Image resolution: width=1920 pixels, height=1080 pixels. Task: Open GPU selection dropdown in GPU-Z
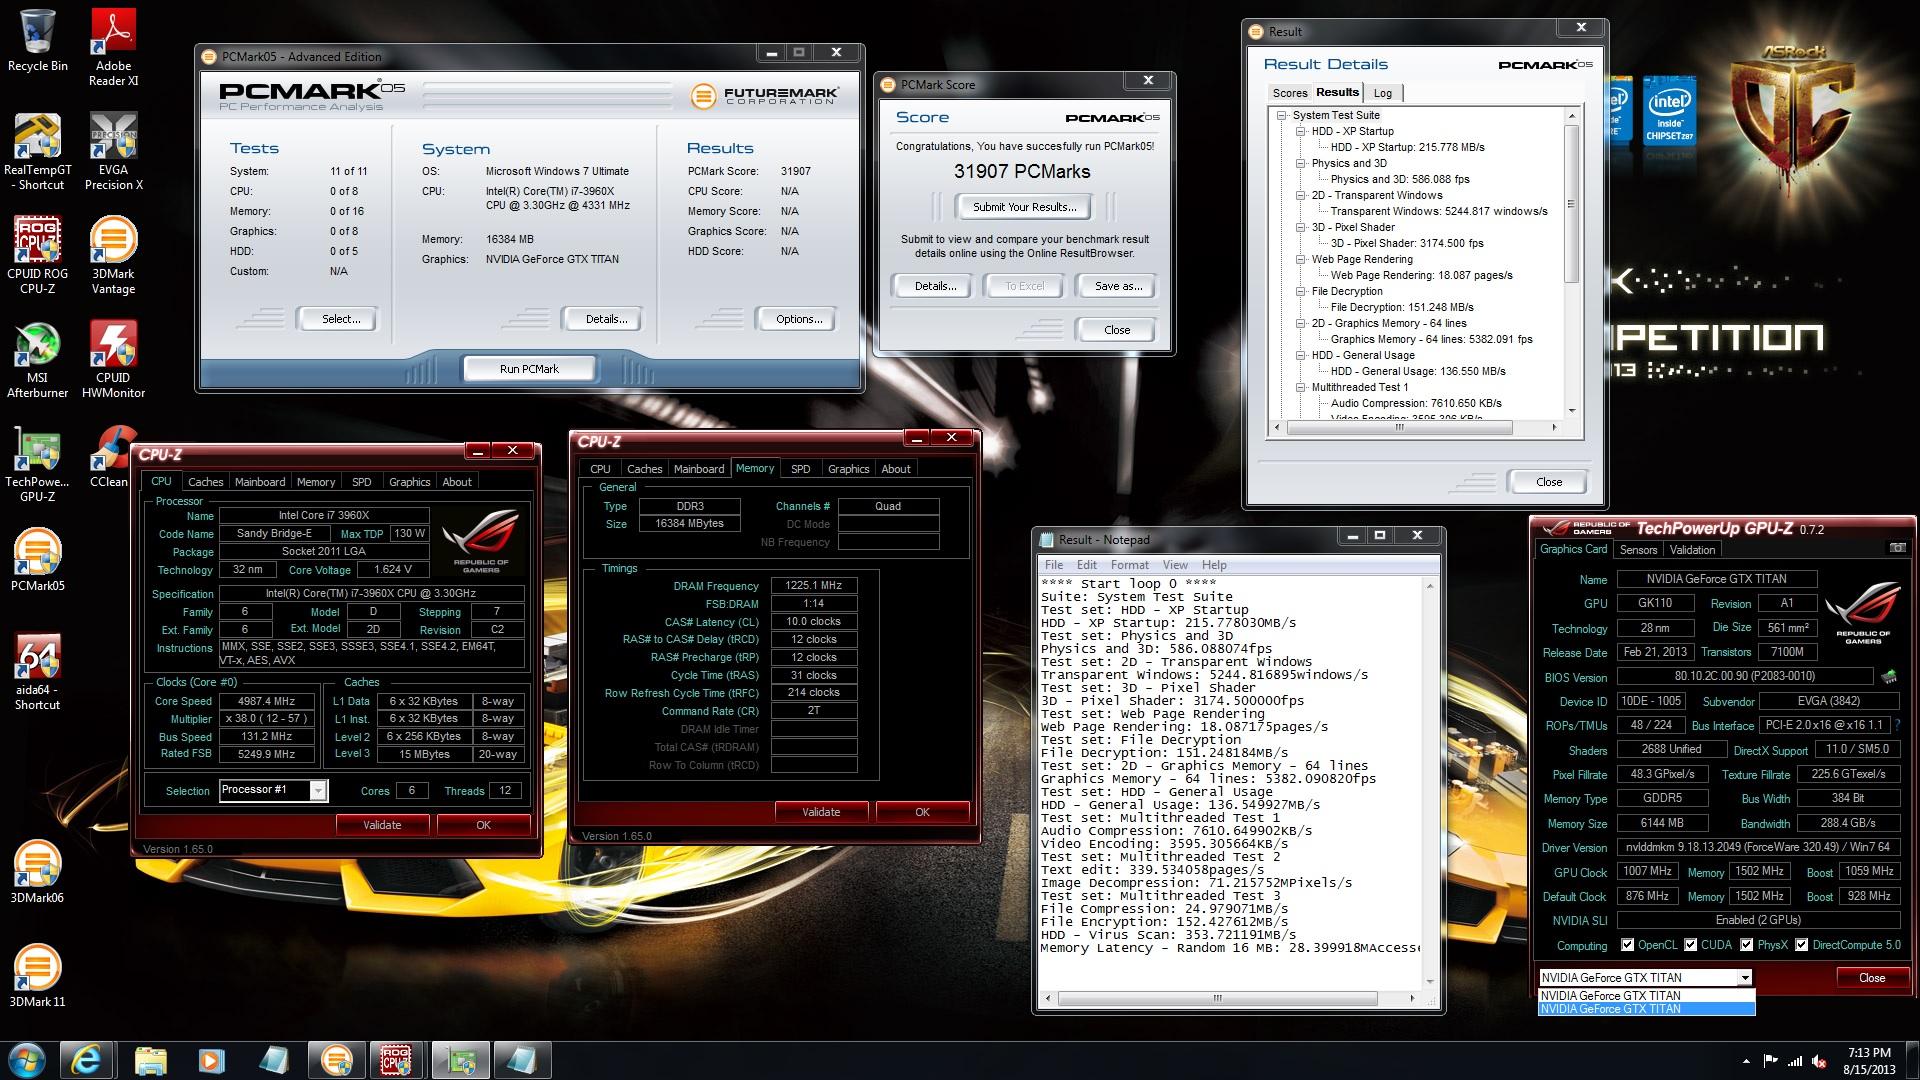pos(1744,978)
